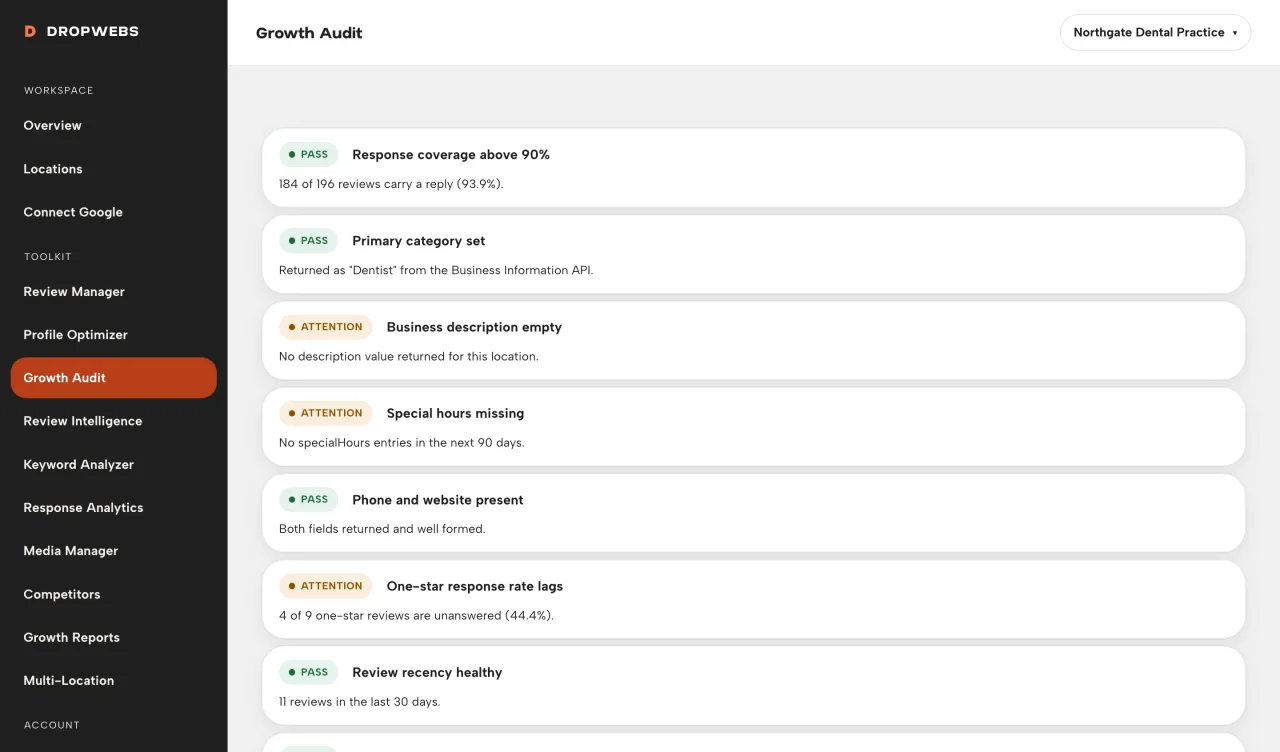1280x752 pixels.
Task: Select the 'Special hours missing' heading
Action: click(455, 413)
